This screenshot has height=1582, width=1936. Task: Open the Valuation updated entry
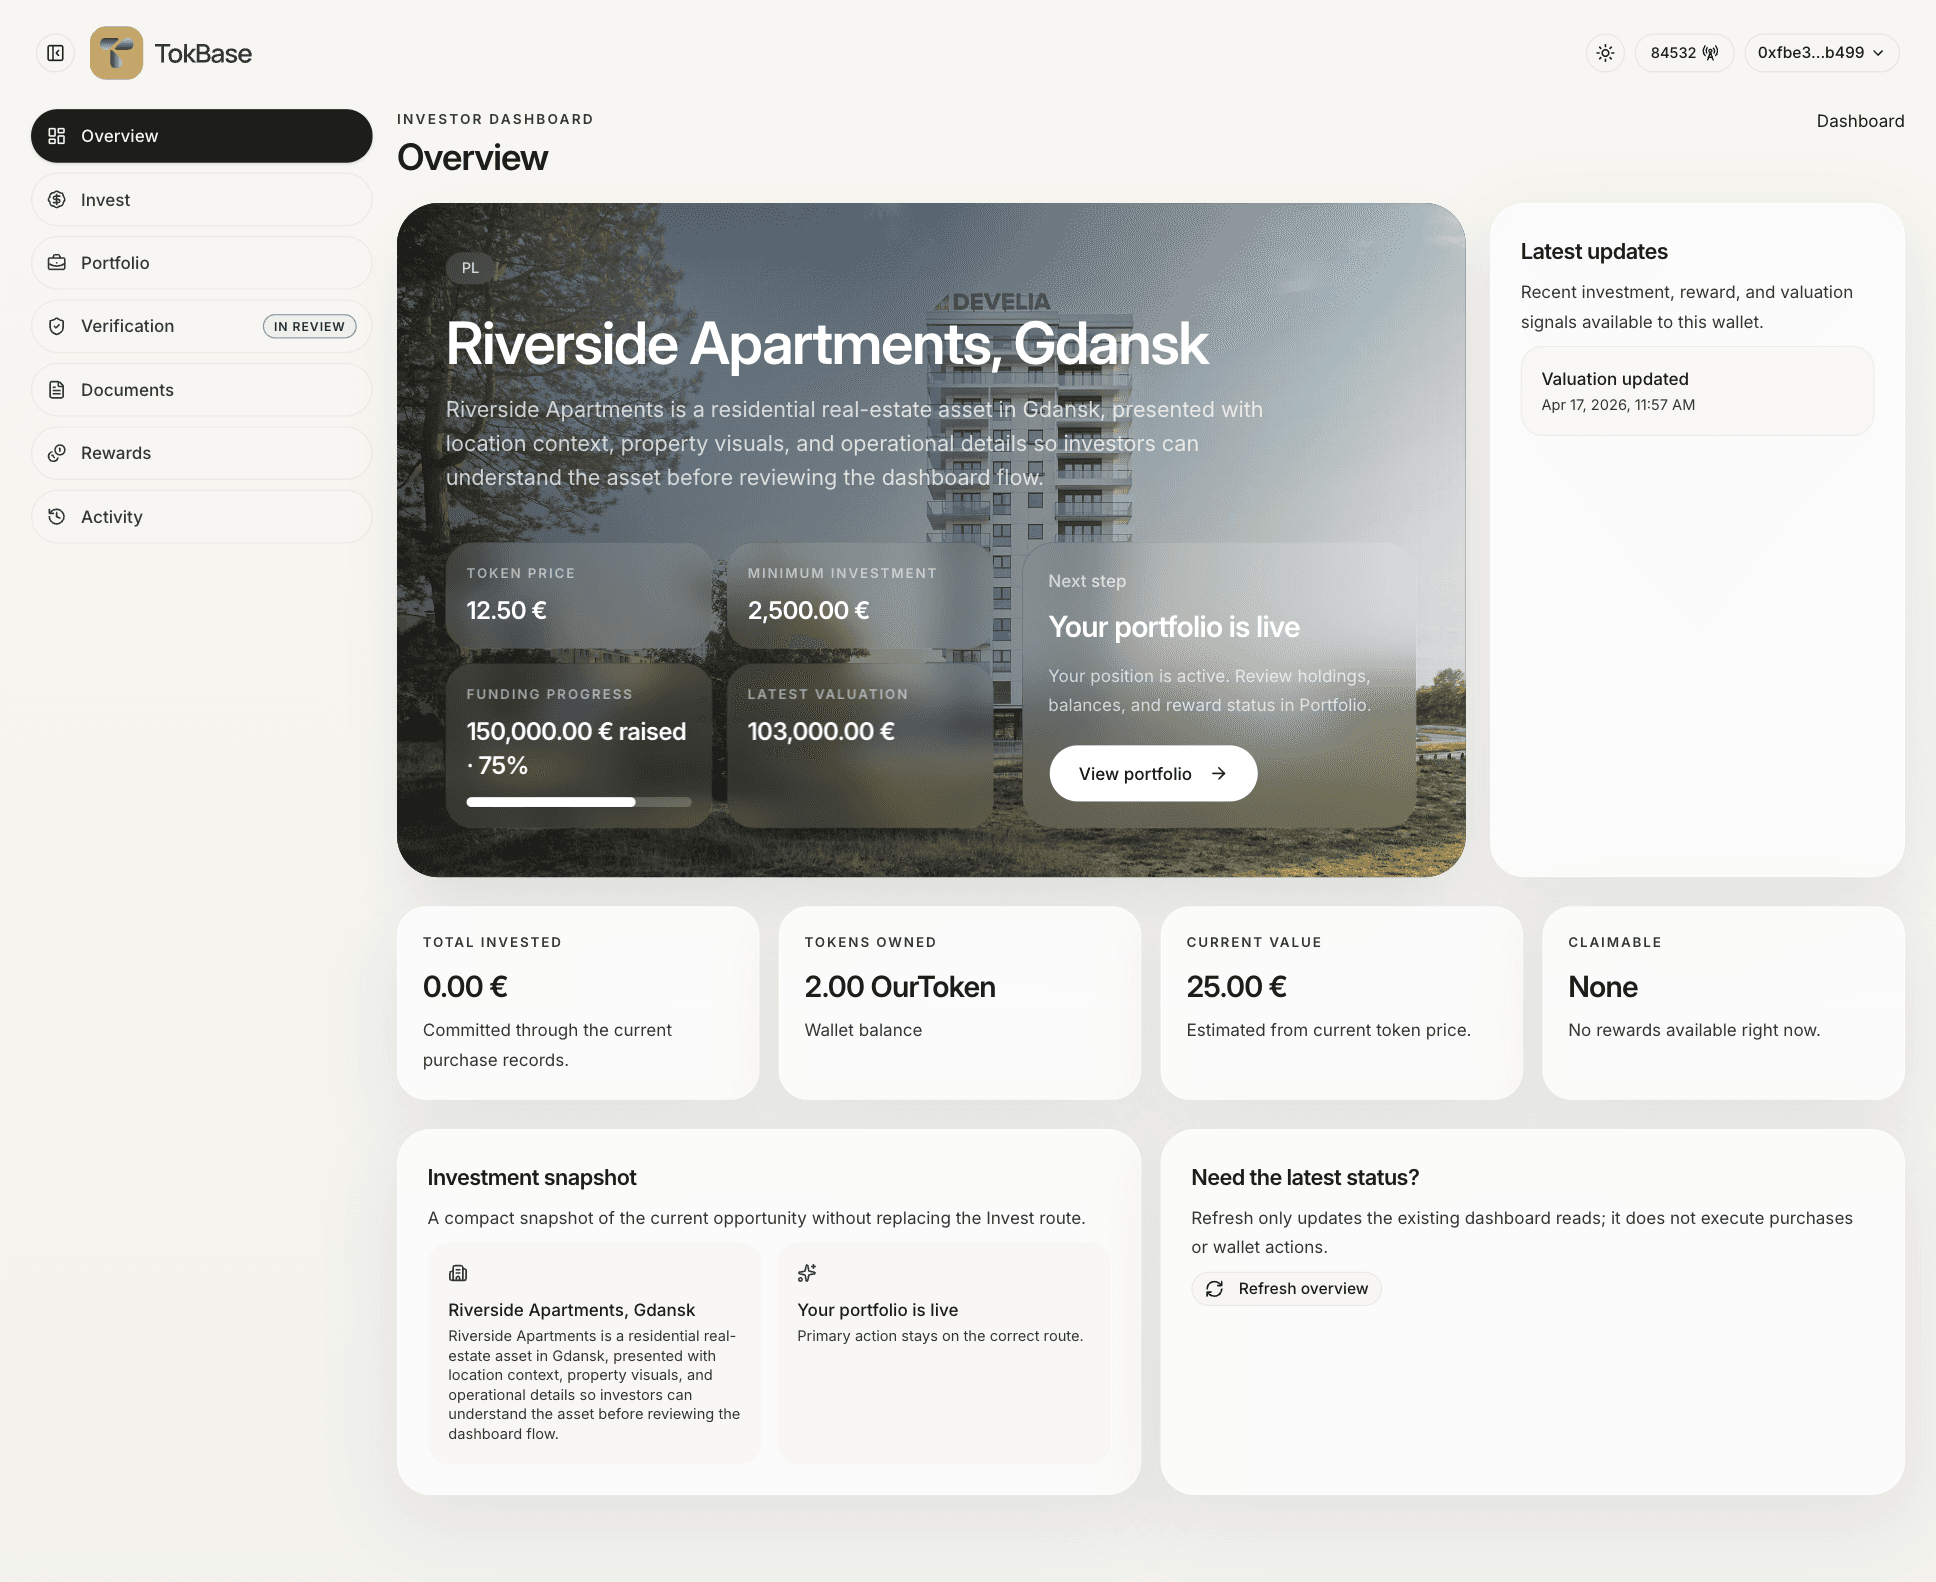click(x=1697, y=391)
